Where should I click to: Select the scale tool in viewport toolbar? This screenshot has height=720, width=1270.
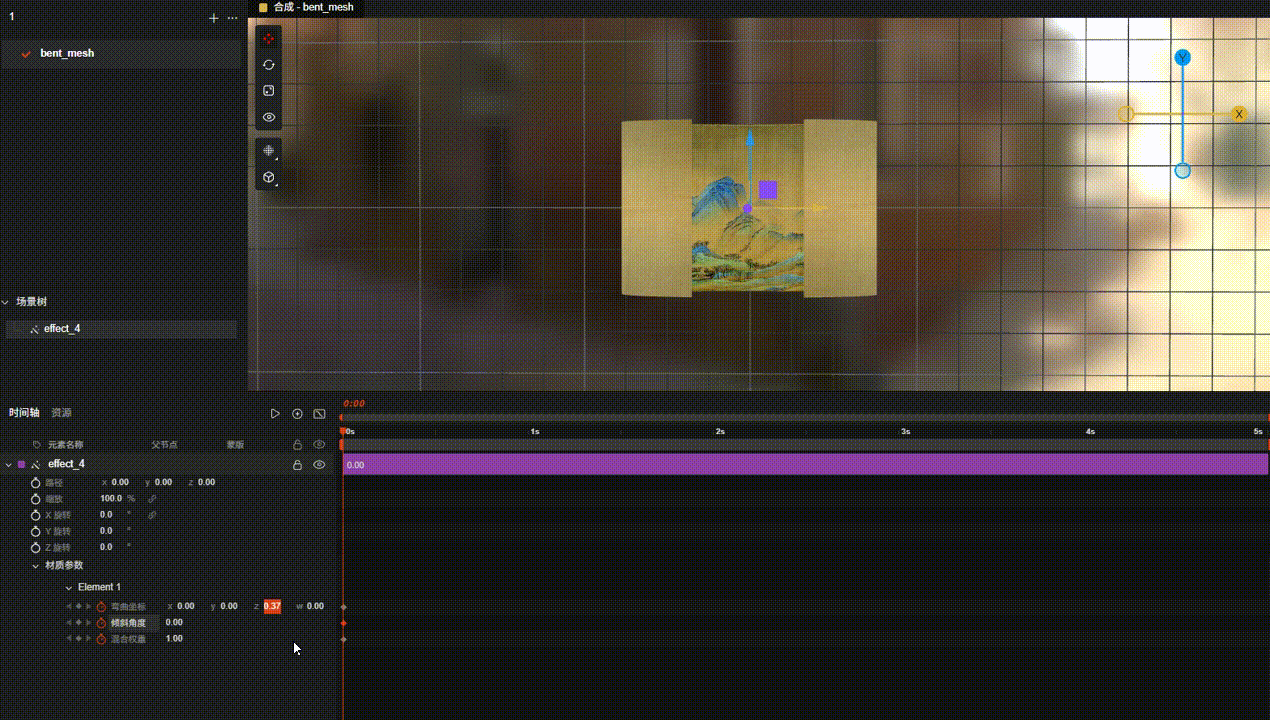(x=268, y=91)
